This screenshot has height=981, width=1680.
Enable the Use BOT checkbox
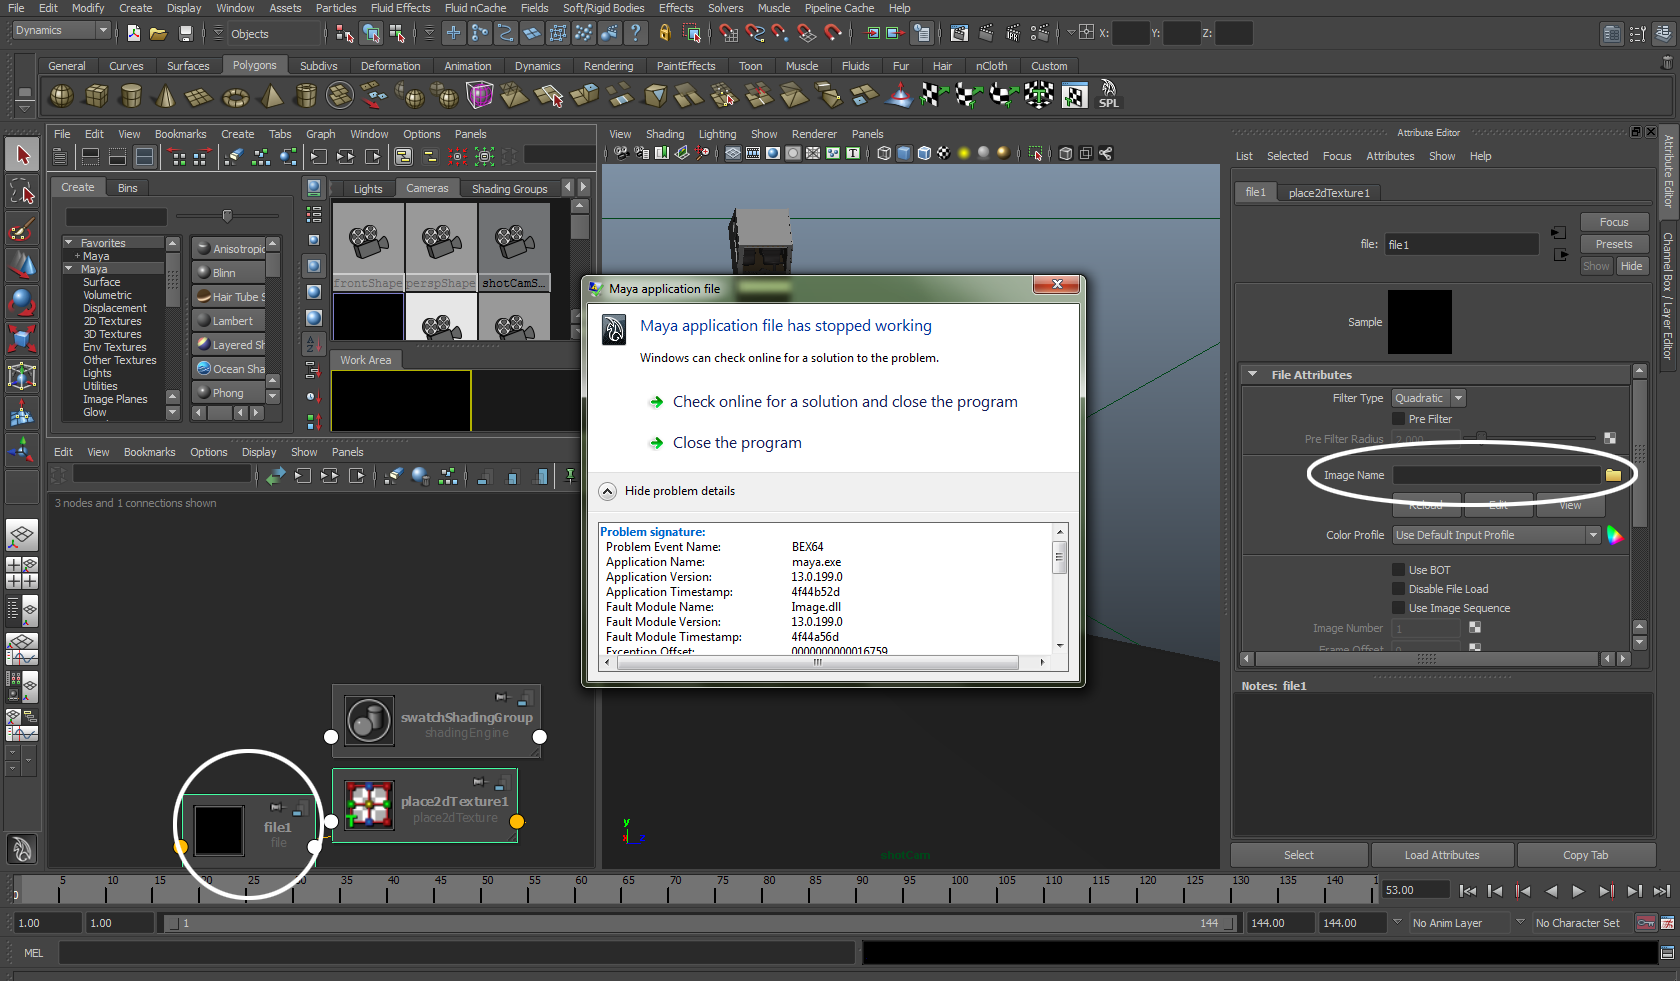tap(1399, 570)
